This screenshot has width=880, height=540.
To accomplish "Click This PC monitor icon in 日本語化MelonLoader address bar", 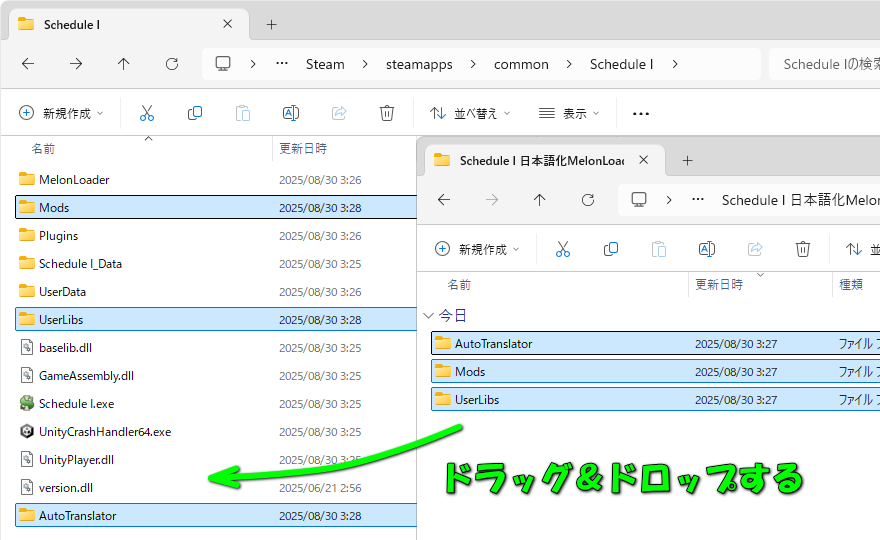I will (639, 199).
